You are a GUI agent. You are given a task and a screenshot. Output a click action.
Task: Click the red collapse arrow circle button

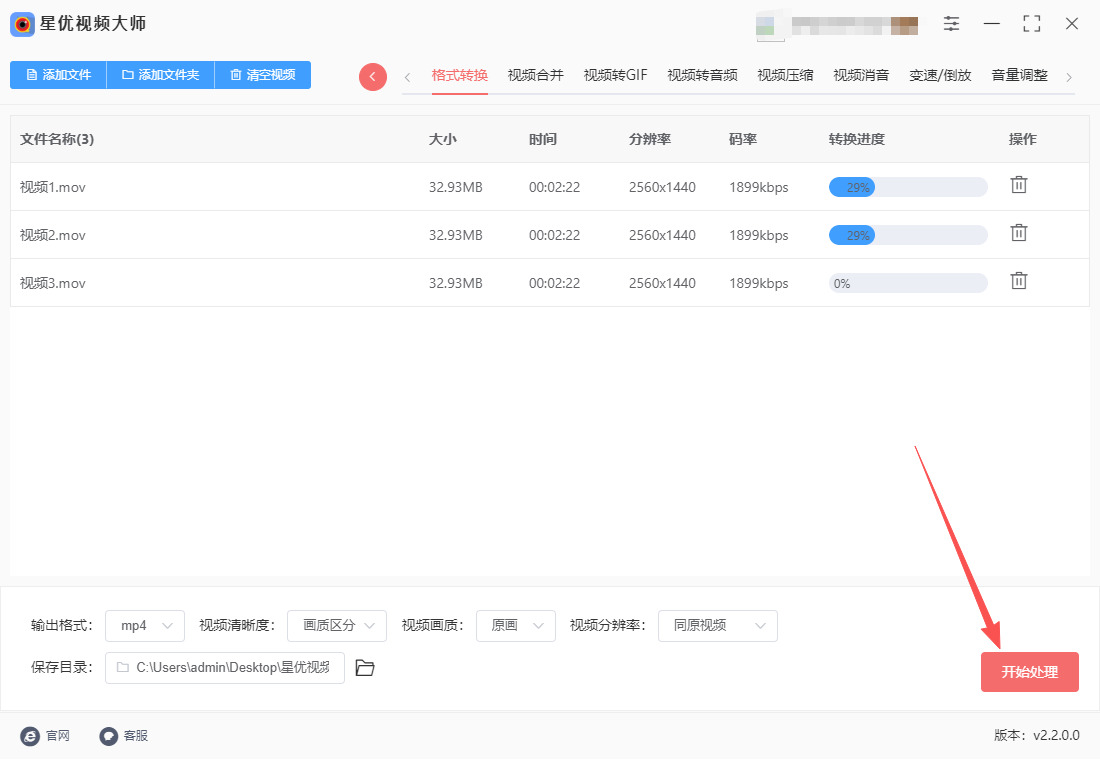[x=373, y=77]
